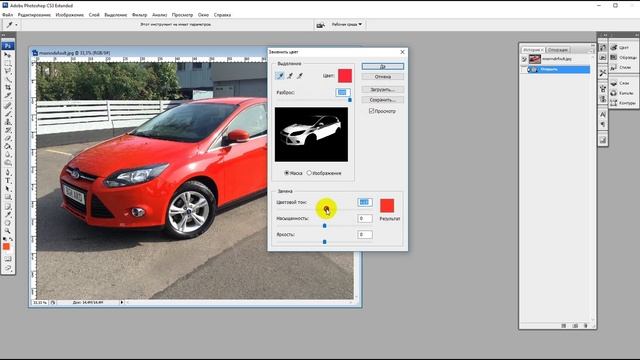Open the Редактирование menu

pos(34,15)
